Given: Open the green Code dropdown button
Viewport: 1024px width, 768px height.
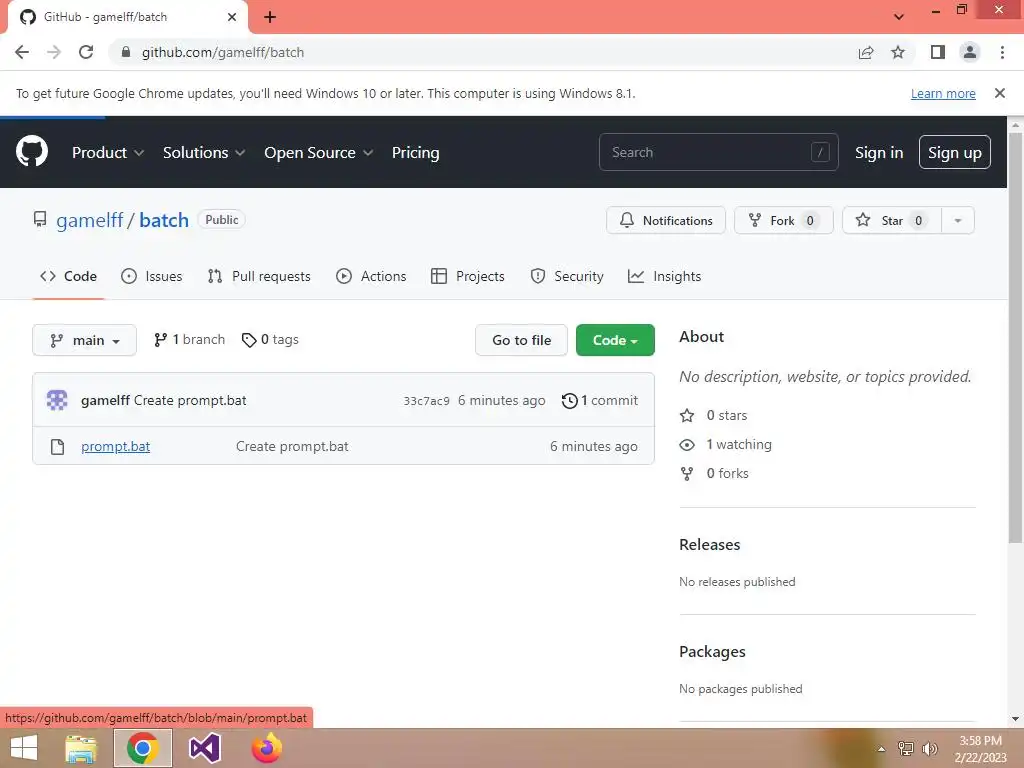Looking at the screenshot, I should [x=615, y=340].
